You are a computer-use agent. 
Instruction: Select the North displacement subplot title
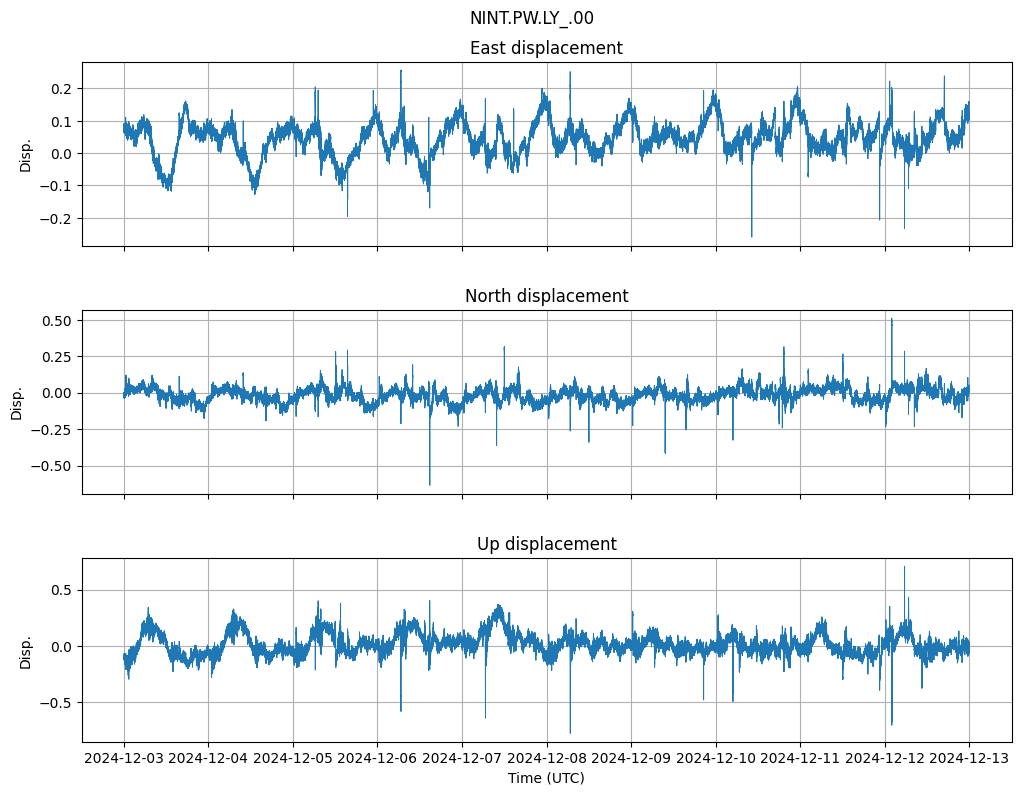pos(546,296)
